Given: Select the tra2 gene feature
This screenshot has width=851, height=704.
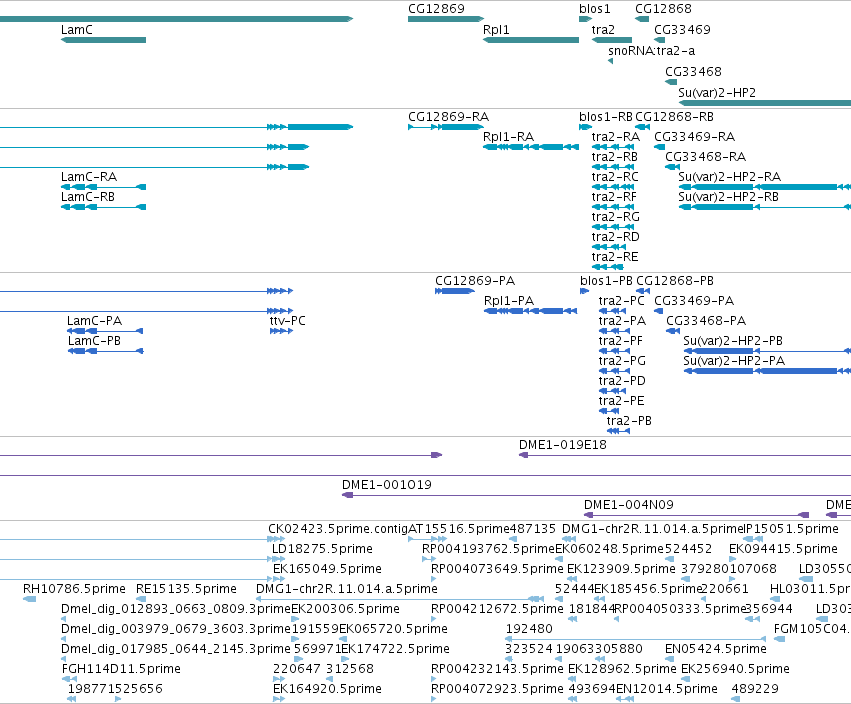Looking at the screenshot, I should tap(612, 40).
